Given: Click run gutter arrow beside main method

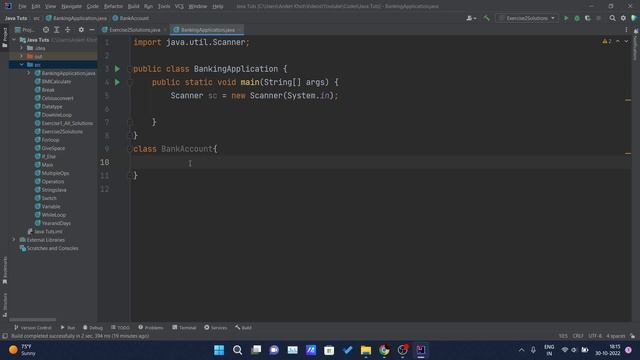Looking at the screenshot, I should 118,82.
